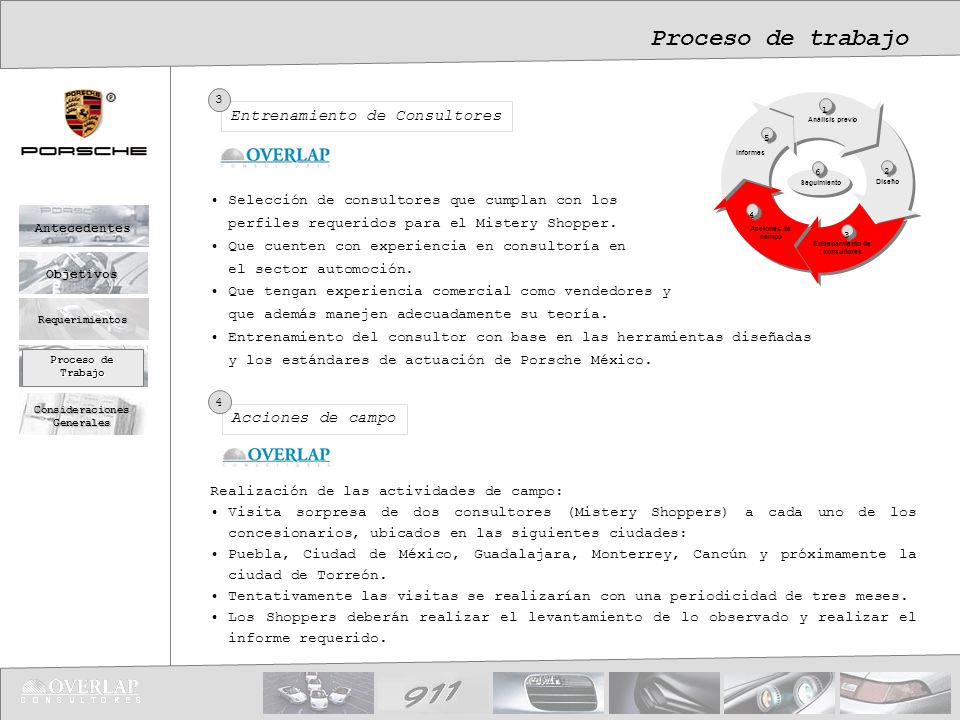This screenshot has width=960, height=720.
Task: Open the red tail light thumbnail
Action: (x=894, y=693)
